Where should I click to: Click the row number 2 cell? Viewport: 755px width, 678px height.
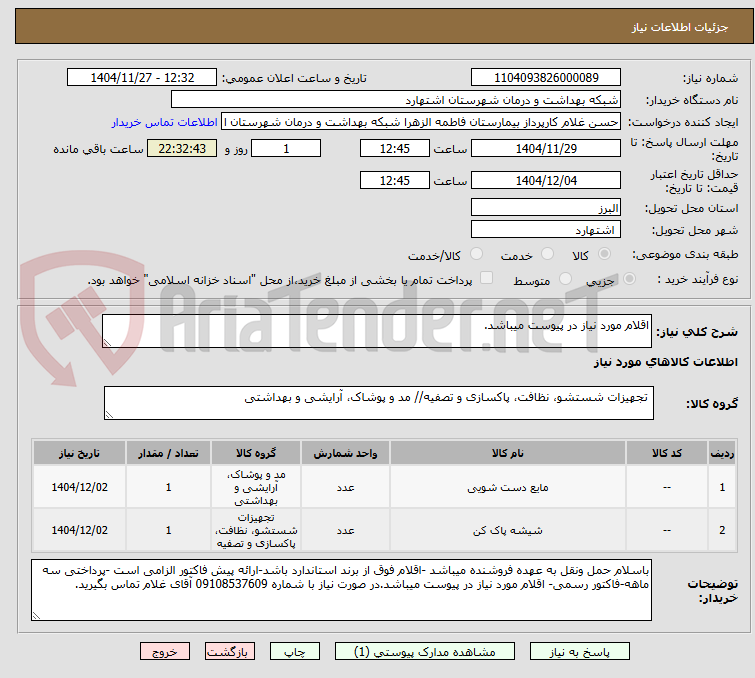[x=722, y=530]
